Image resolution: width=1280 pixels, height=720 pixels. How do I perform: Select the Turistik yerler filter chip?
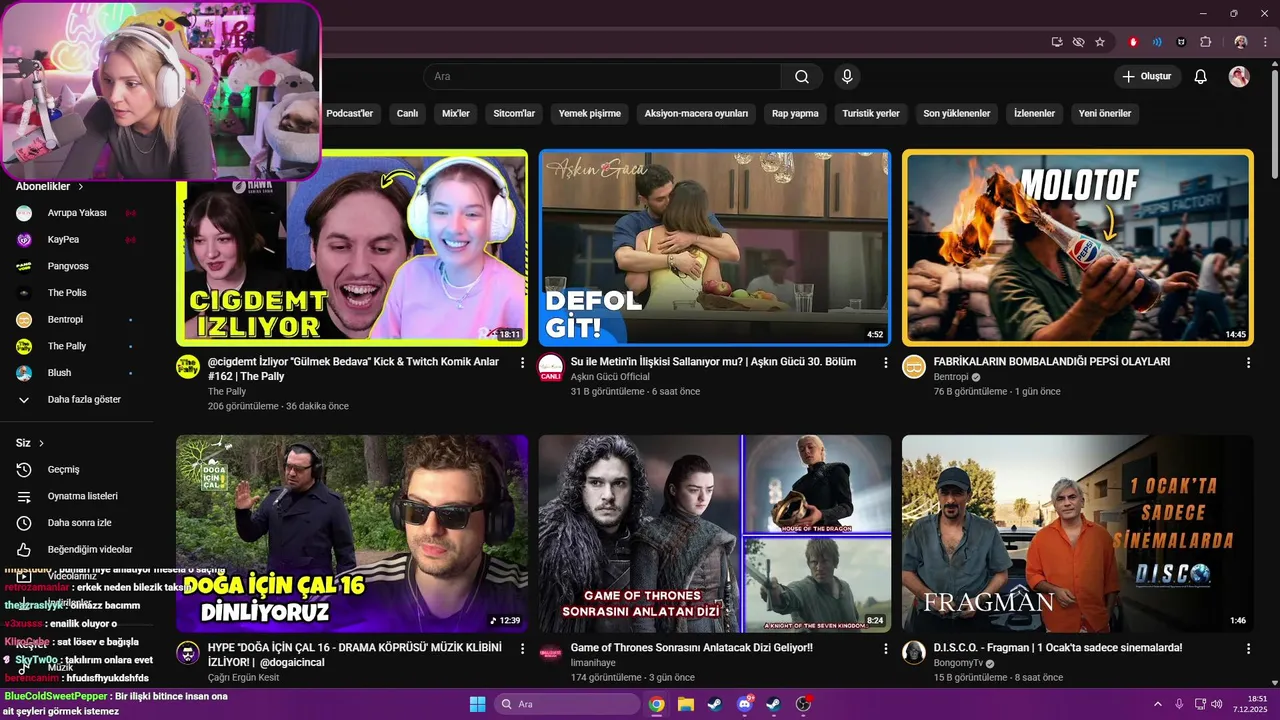click(871, 113)
